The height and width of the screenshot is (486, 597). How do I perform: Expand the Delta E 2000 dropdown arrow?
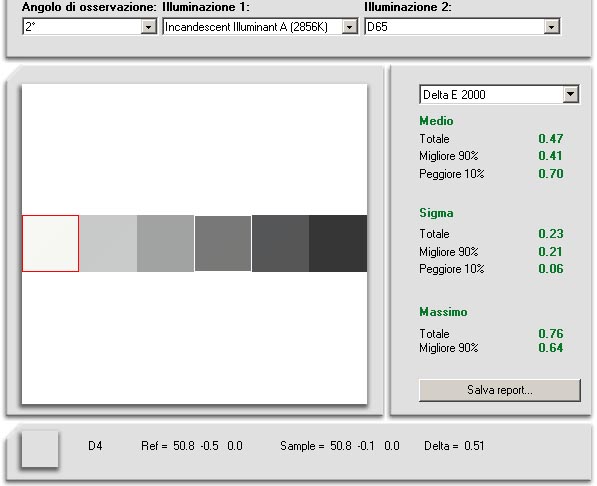570,94
